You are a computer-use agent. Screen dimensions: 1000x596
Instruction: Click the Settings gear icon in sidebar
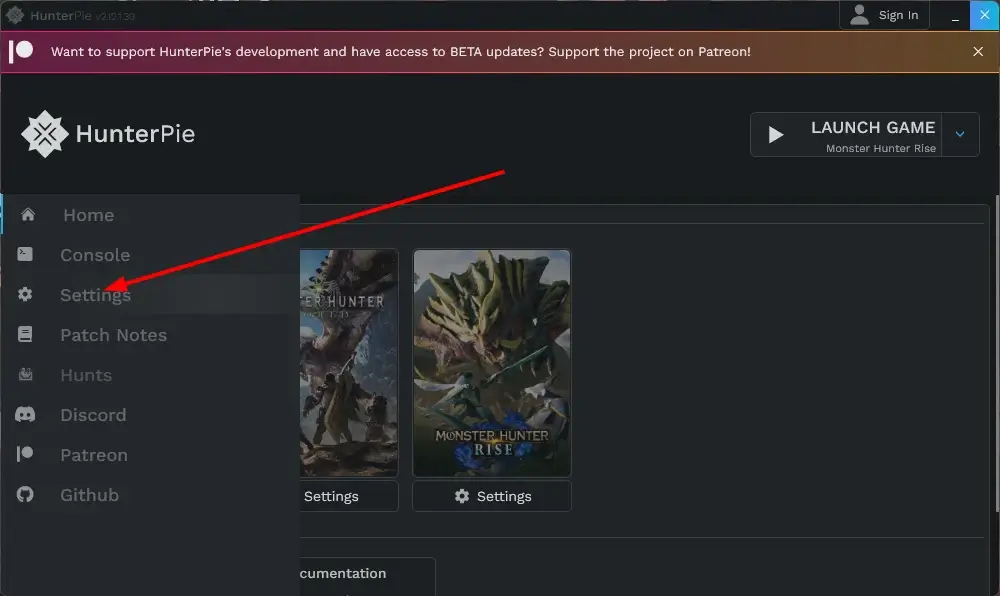click(25, 294)
